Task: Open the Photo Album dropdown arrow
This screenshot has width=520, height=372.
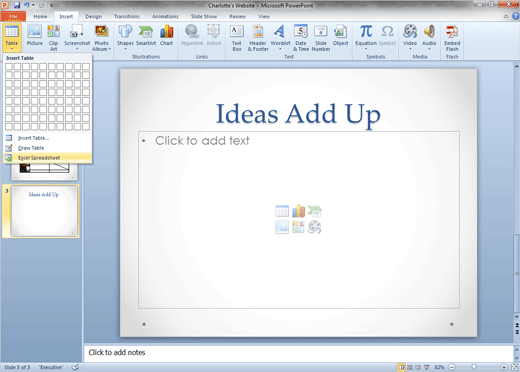Action: coord(109,49)
